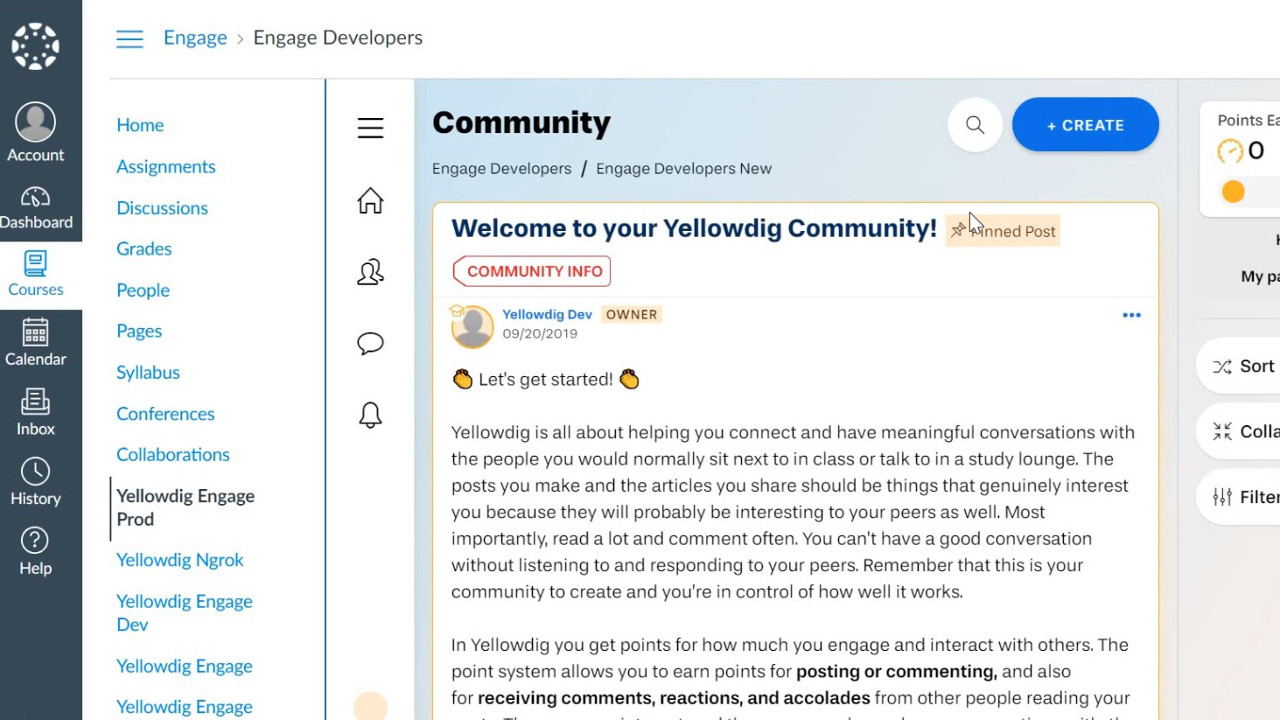Select Yellowdig Engage Prod in course navigation

click(x=185, y=508)
